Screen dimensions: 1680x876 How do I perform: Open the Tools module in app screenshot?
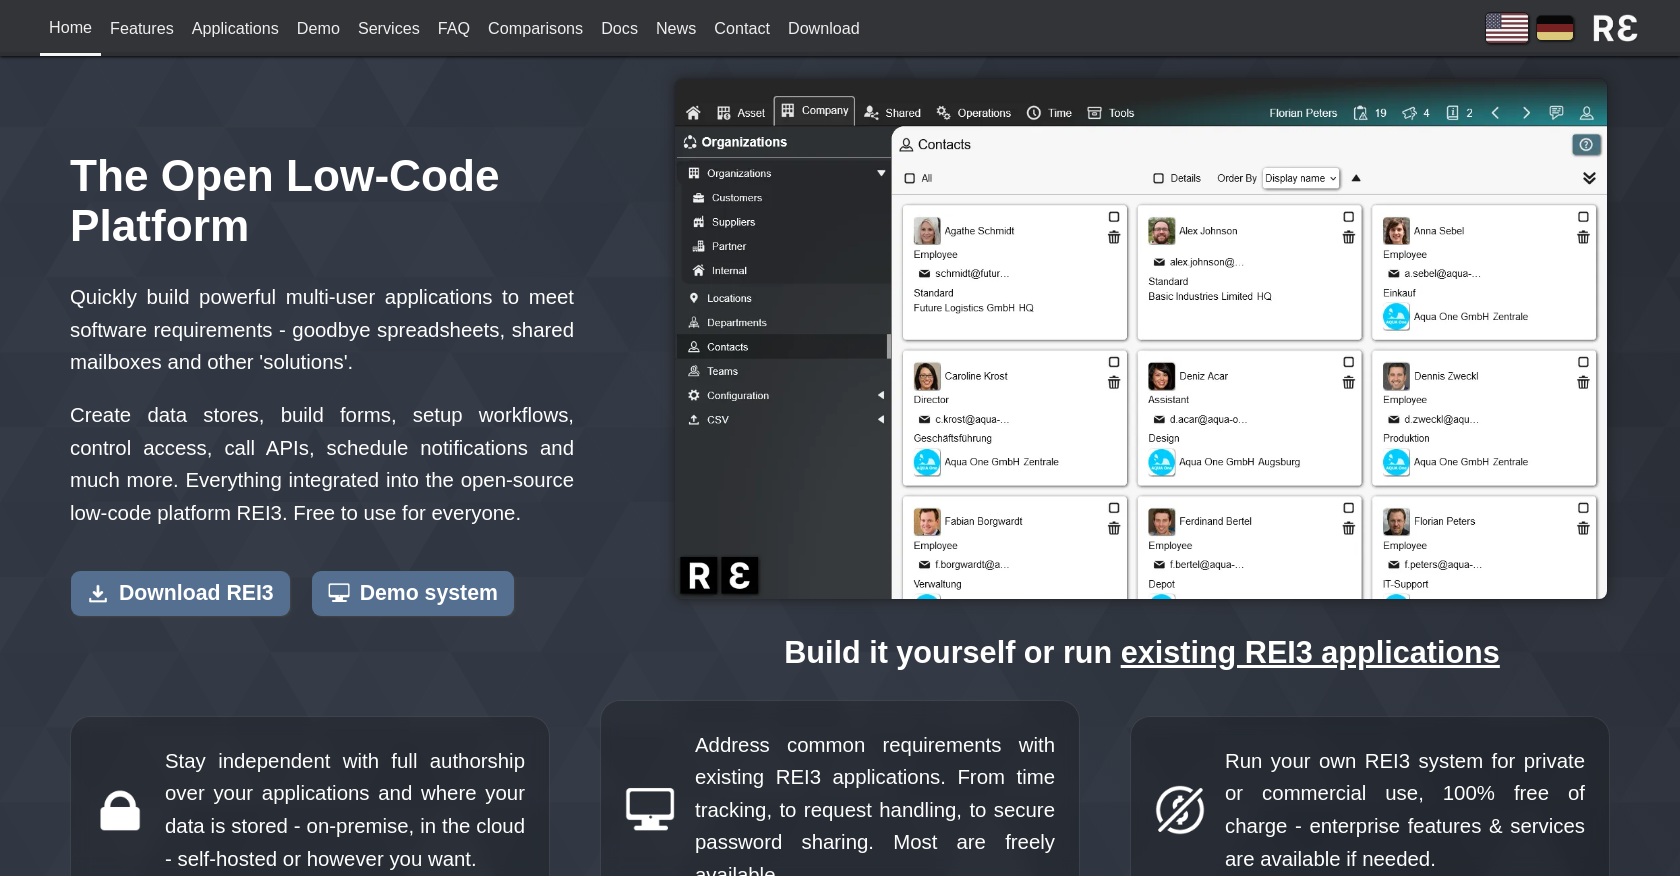point(1111,113)
